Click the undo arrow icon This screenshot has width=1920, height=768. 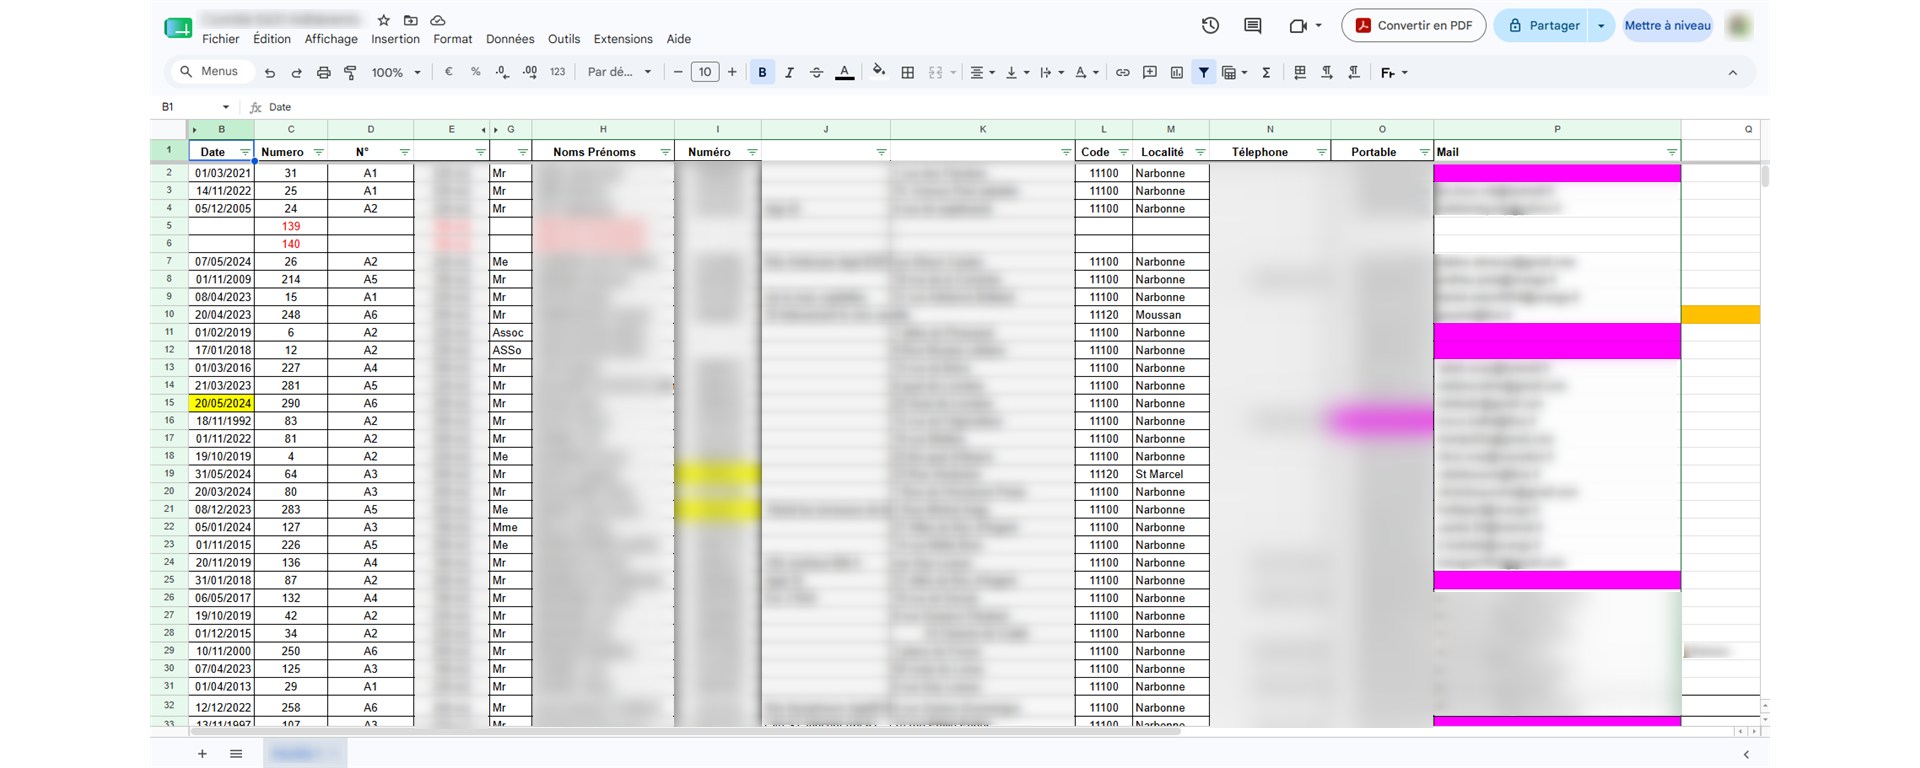point(269,73)
